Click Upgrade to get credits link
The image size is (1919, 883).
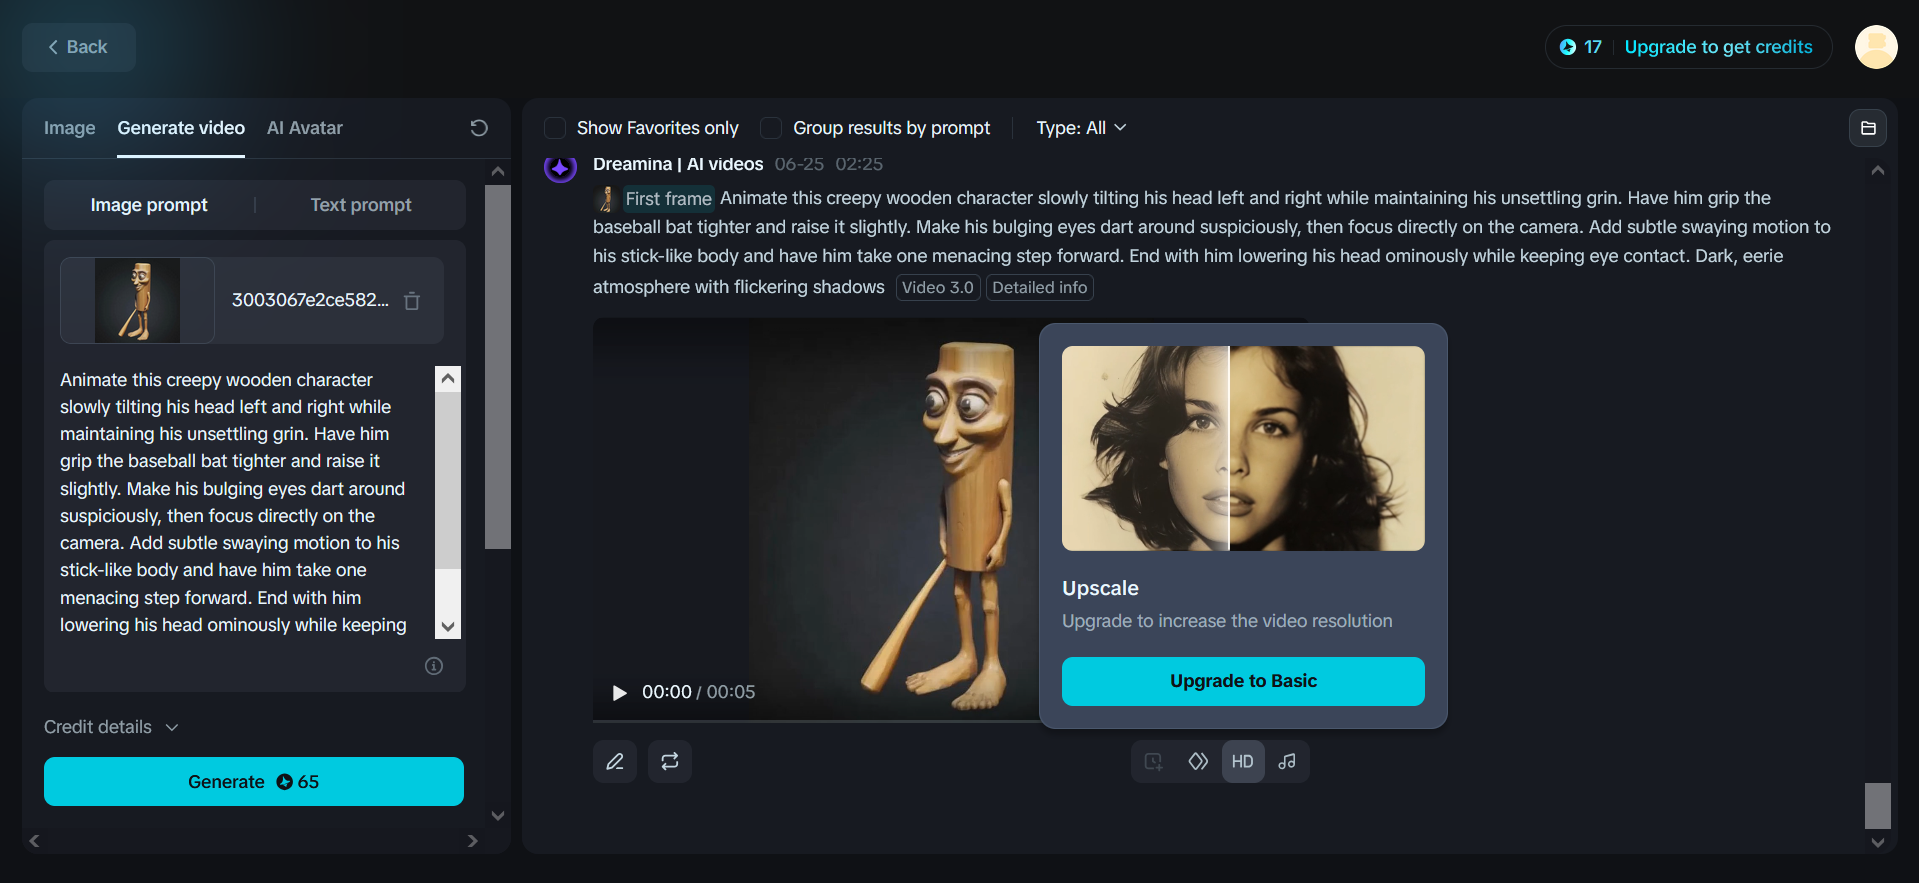(1718, 47)
